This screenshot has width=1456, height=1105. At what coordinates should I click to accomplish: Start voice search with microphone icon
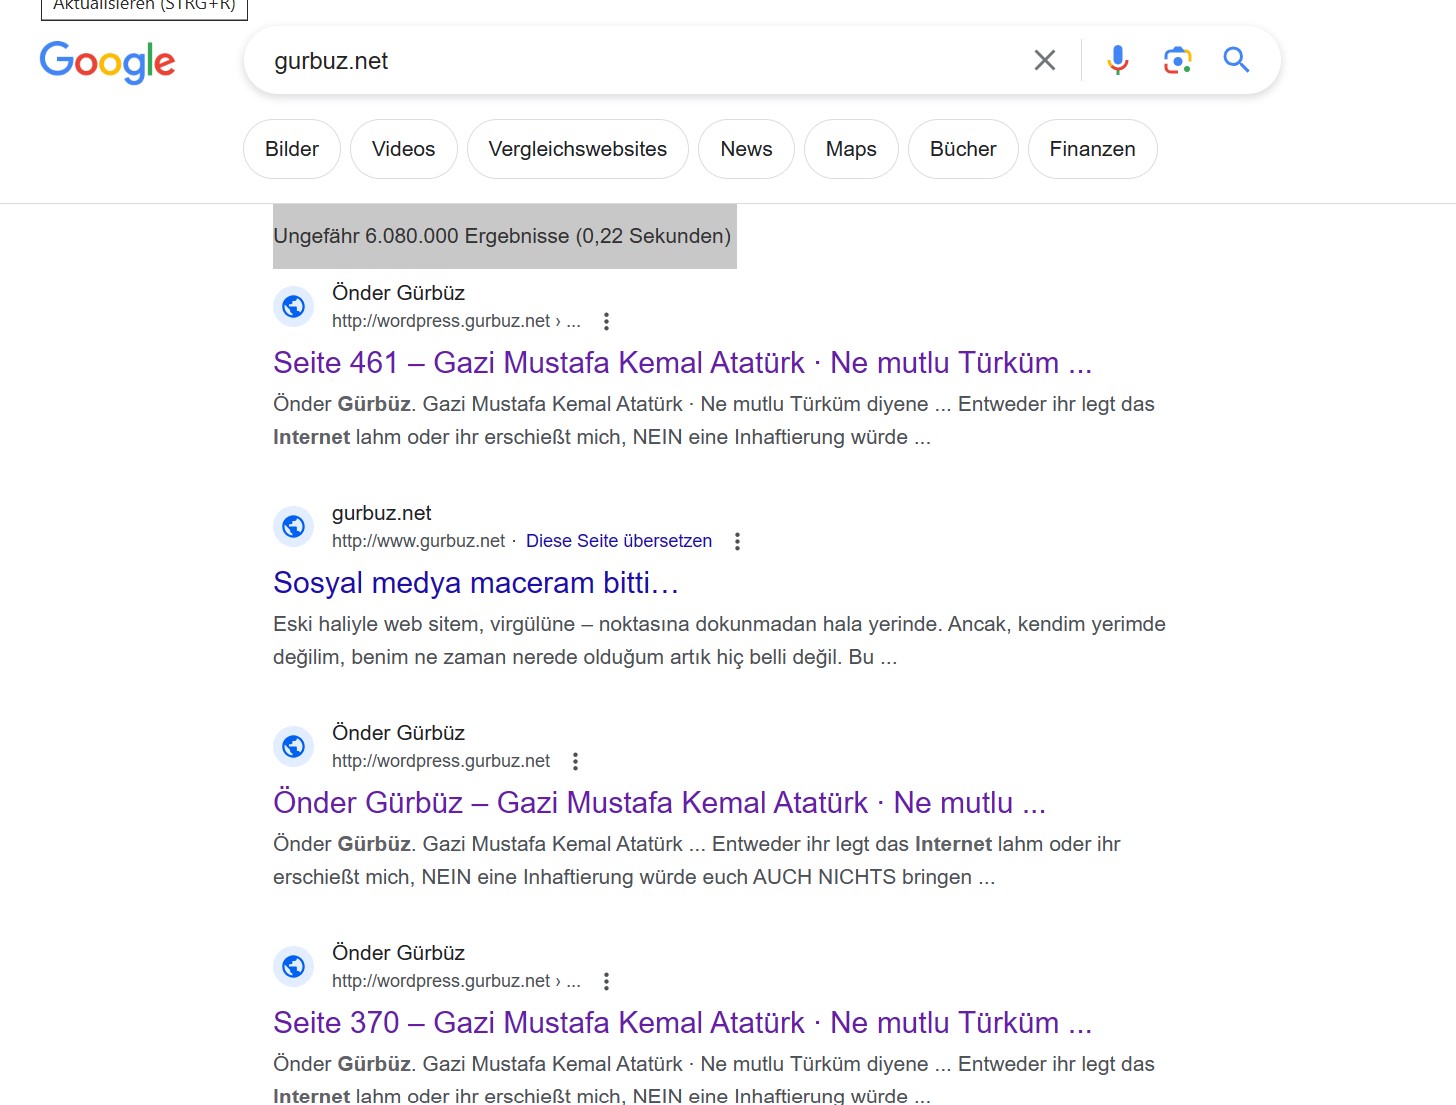coord(1118,60)
